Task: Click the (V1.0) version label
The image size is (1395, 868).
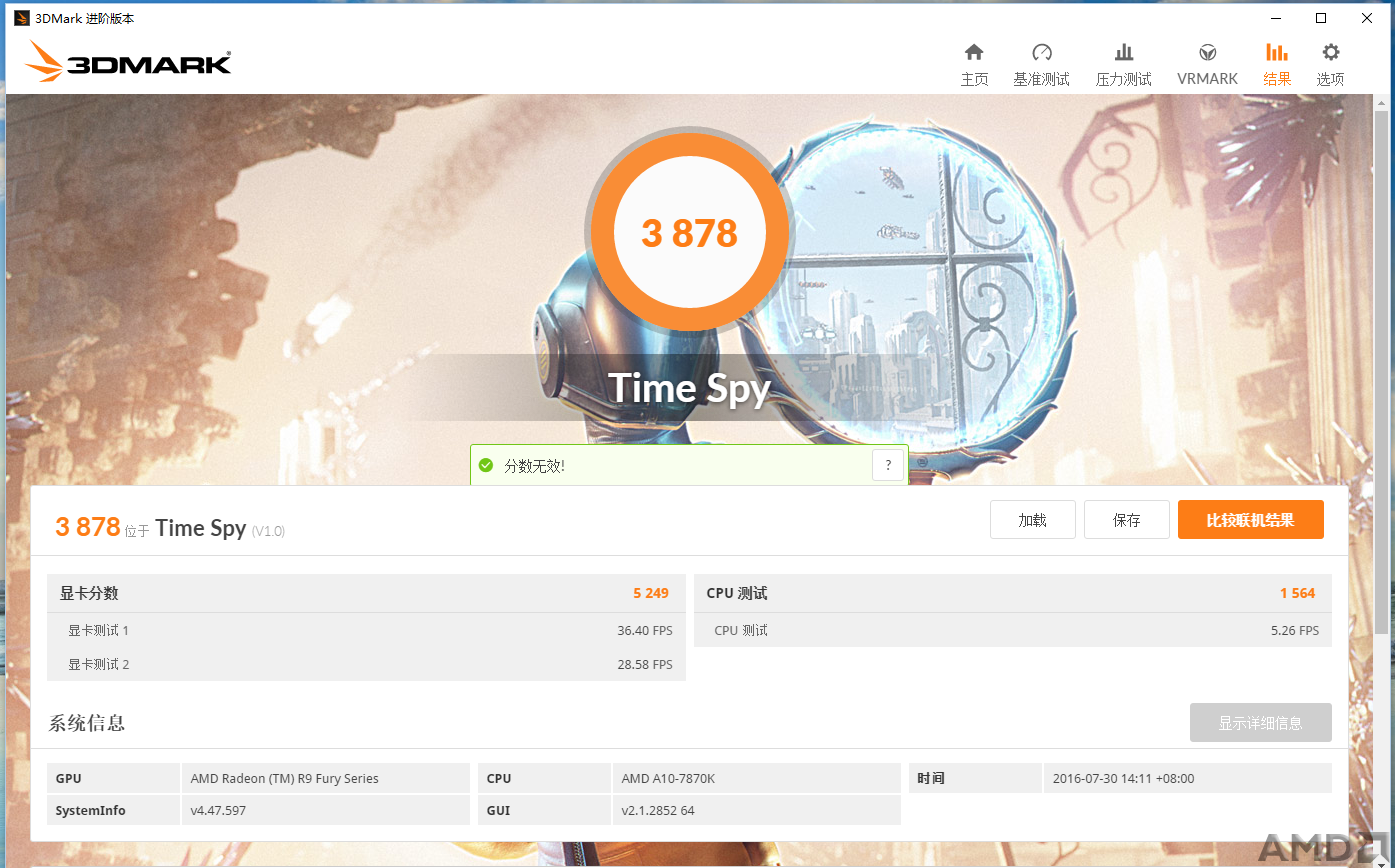Action: tap(268, 531)
